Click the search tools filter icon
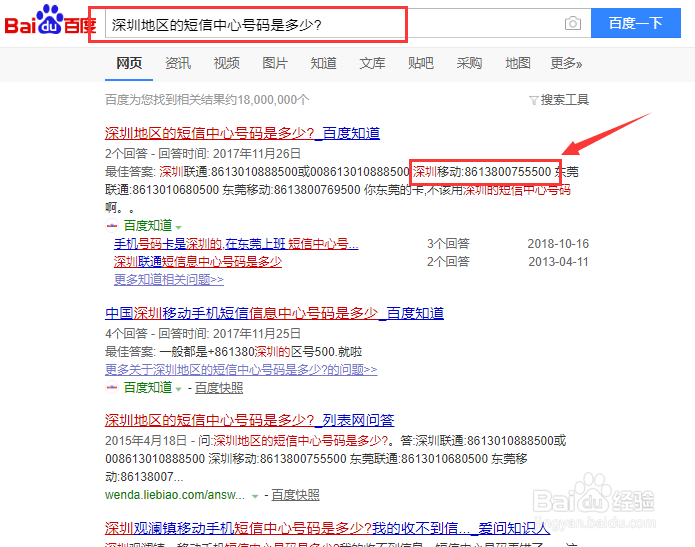 (x=534, y=100)
